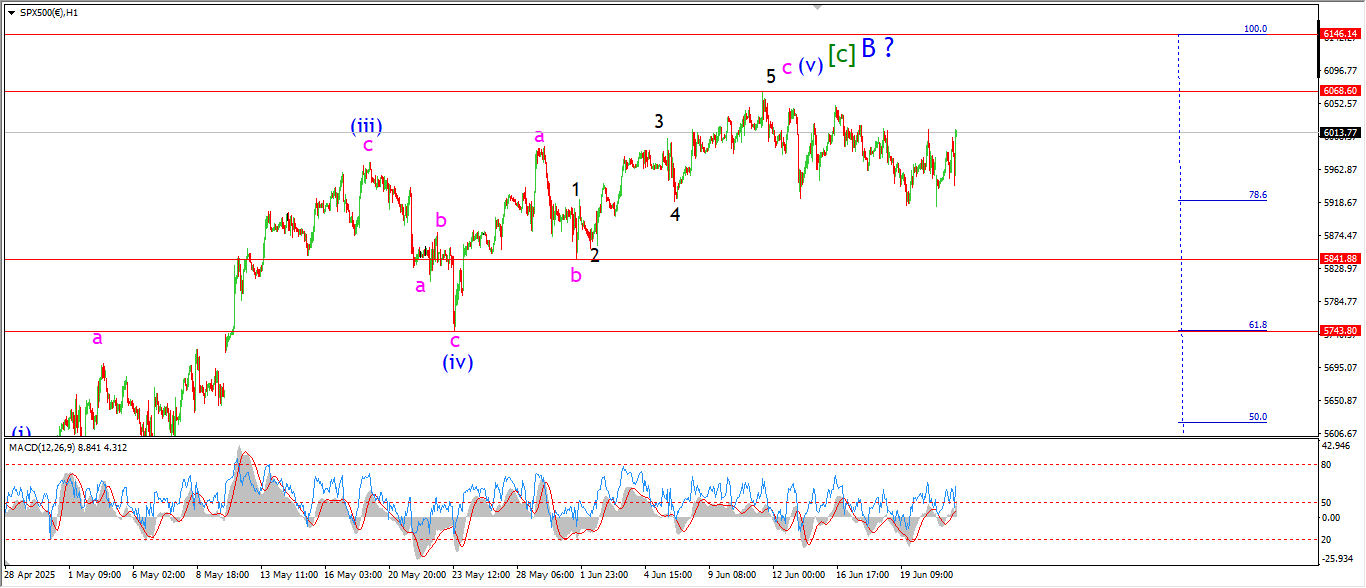Image resolution: width=1366 pixels, height=588 pixels.
Task: Select the black 3 wave label
Action: [659, 121]
